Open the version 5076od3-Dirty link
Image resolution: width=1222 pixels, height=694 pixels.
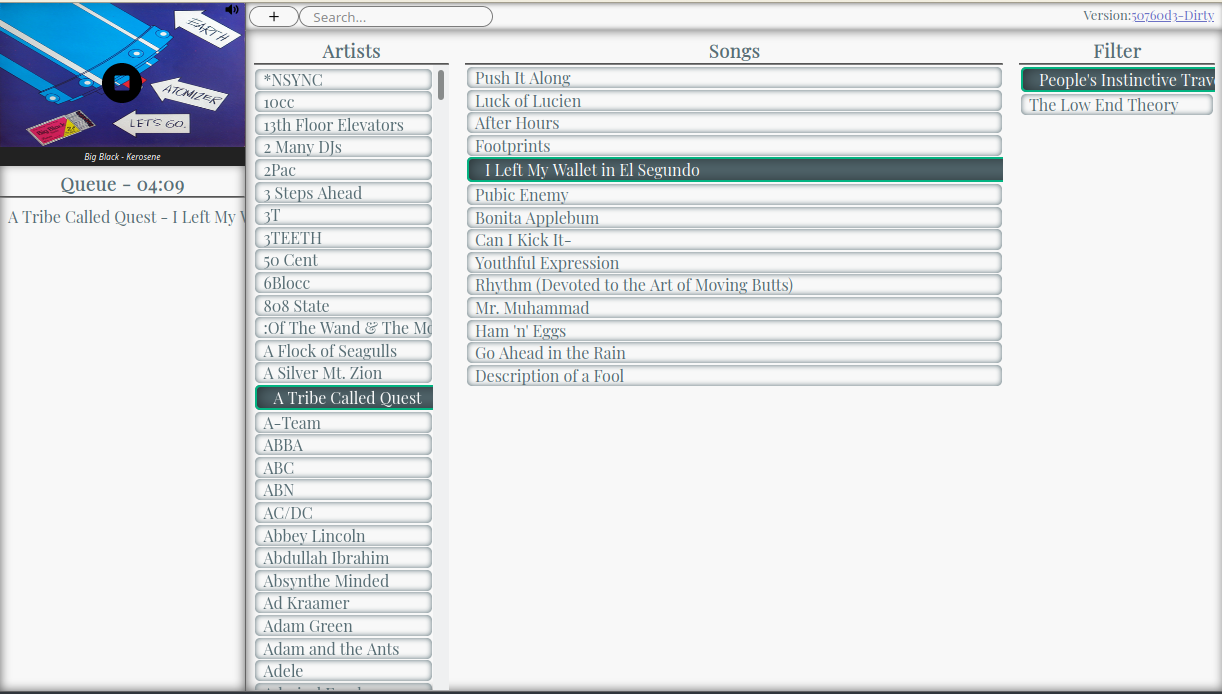pos(1172,16)
